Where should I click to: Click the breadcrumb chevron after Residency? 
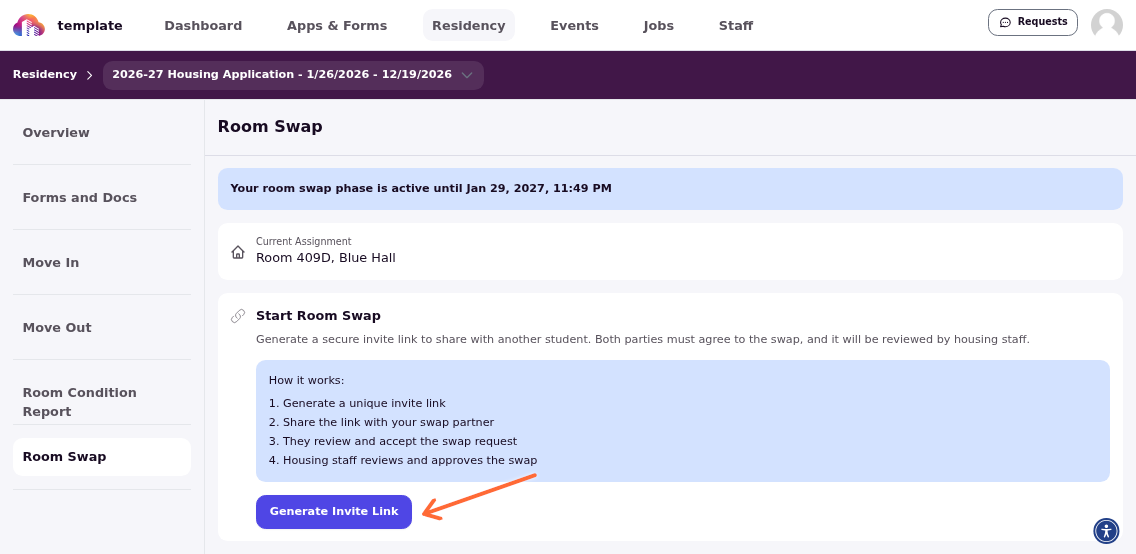(90, 75)
